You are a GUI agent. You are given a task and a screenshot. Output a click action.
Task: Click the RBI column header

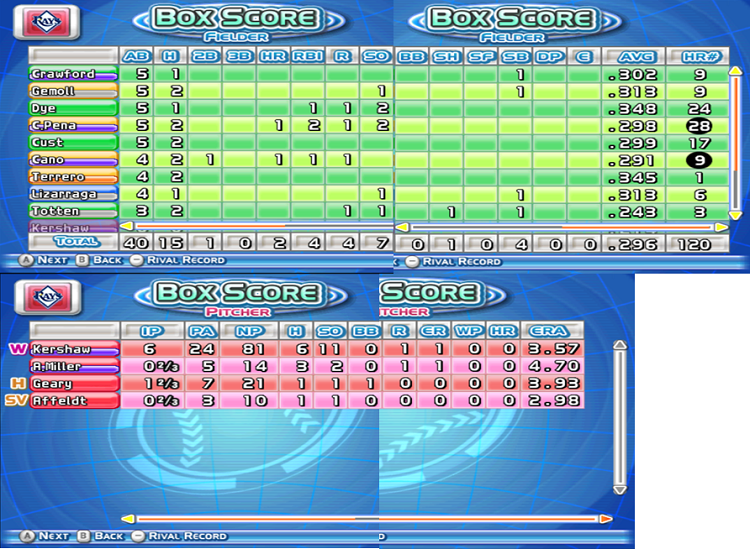[308, 56]
